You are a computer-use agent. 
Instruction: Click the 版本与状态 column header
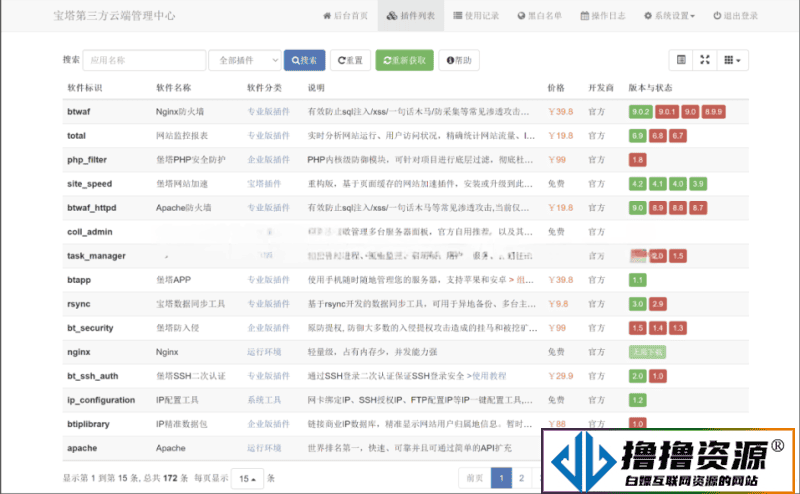click(x=650, y=88)
